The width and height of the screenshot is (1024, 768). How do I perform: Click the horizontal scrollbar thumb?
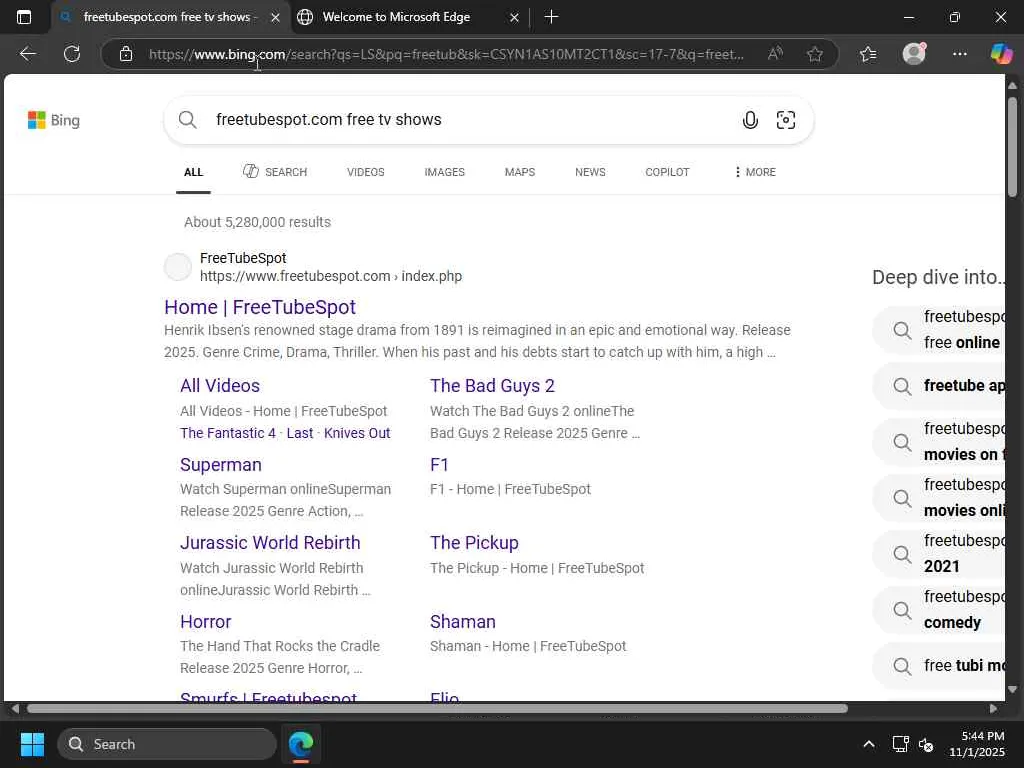tap(437, 709)
